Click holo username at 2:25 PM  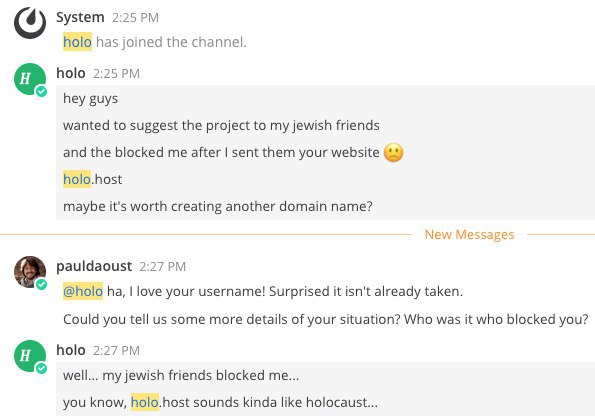pos(71,73)
